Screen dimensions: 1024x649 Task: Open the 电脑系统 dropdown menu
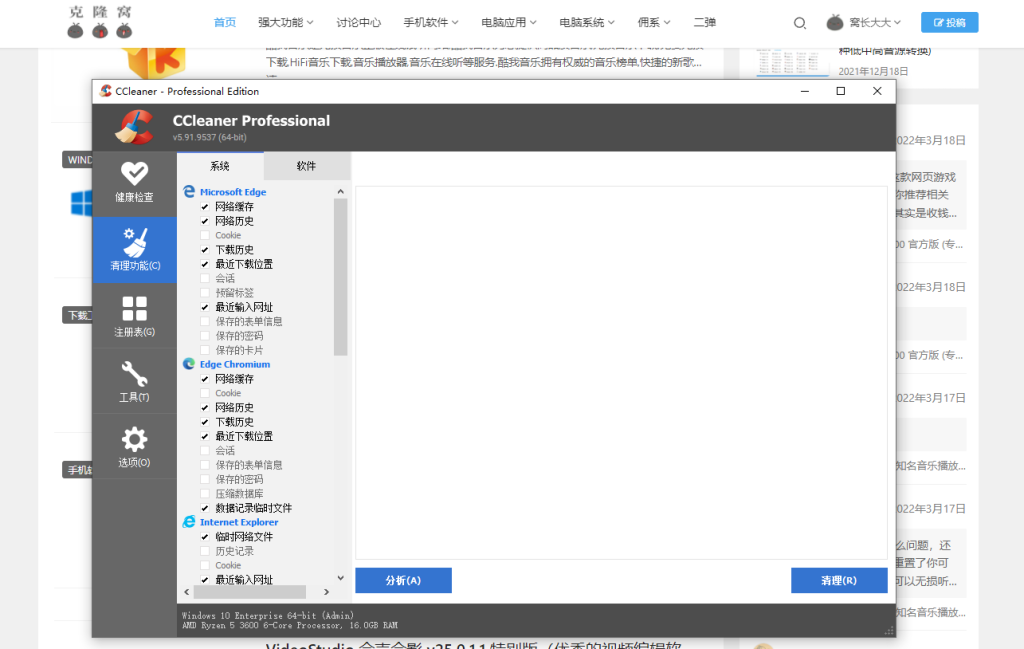tap(586, 22)
